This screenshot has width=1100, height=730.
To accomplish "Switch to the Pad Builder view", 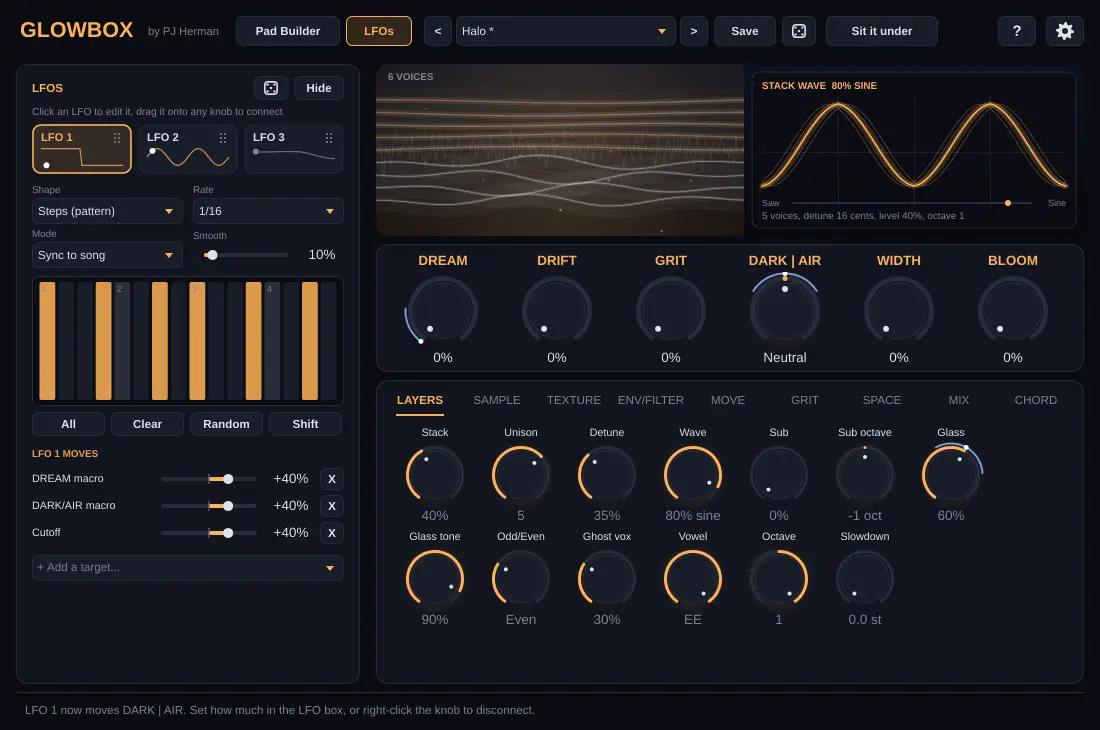I will 288,31.
